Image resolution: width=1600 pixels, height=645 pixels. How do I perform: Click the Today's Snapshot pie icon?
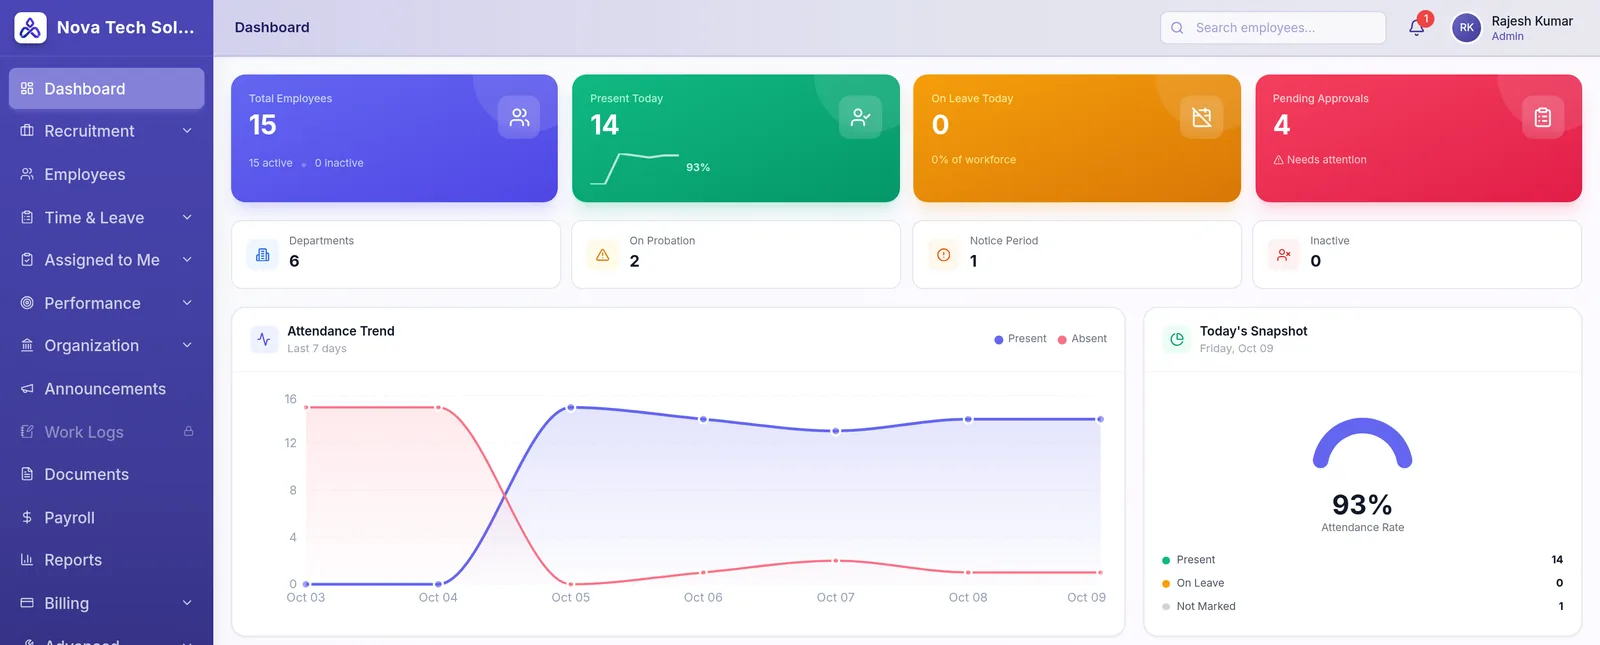(x=1177, y=339)
